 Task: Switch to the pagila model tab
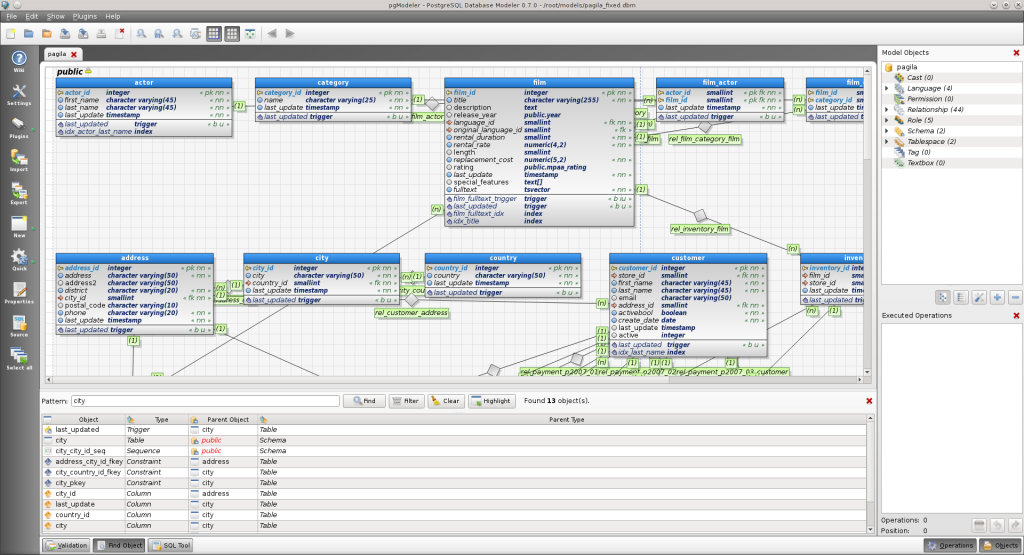coord(56,54)
